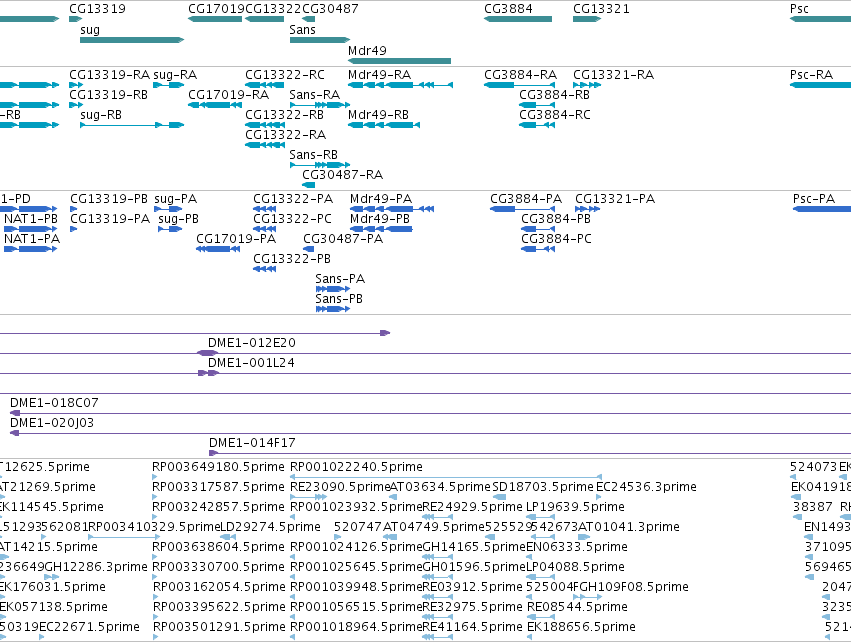Click the CG13322-RC transcript label
The image size is (851, 642).
tap(285, 75)
